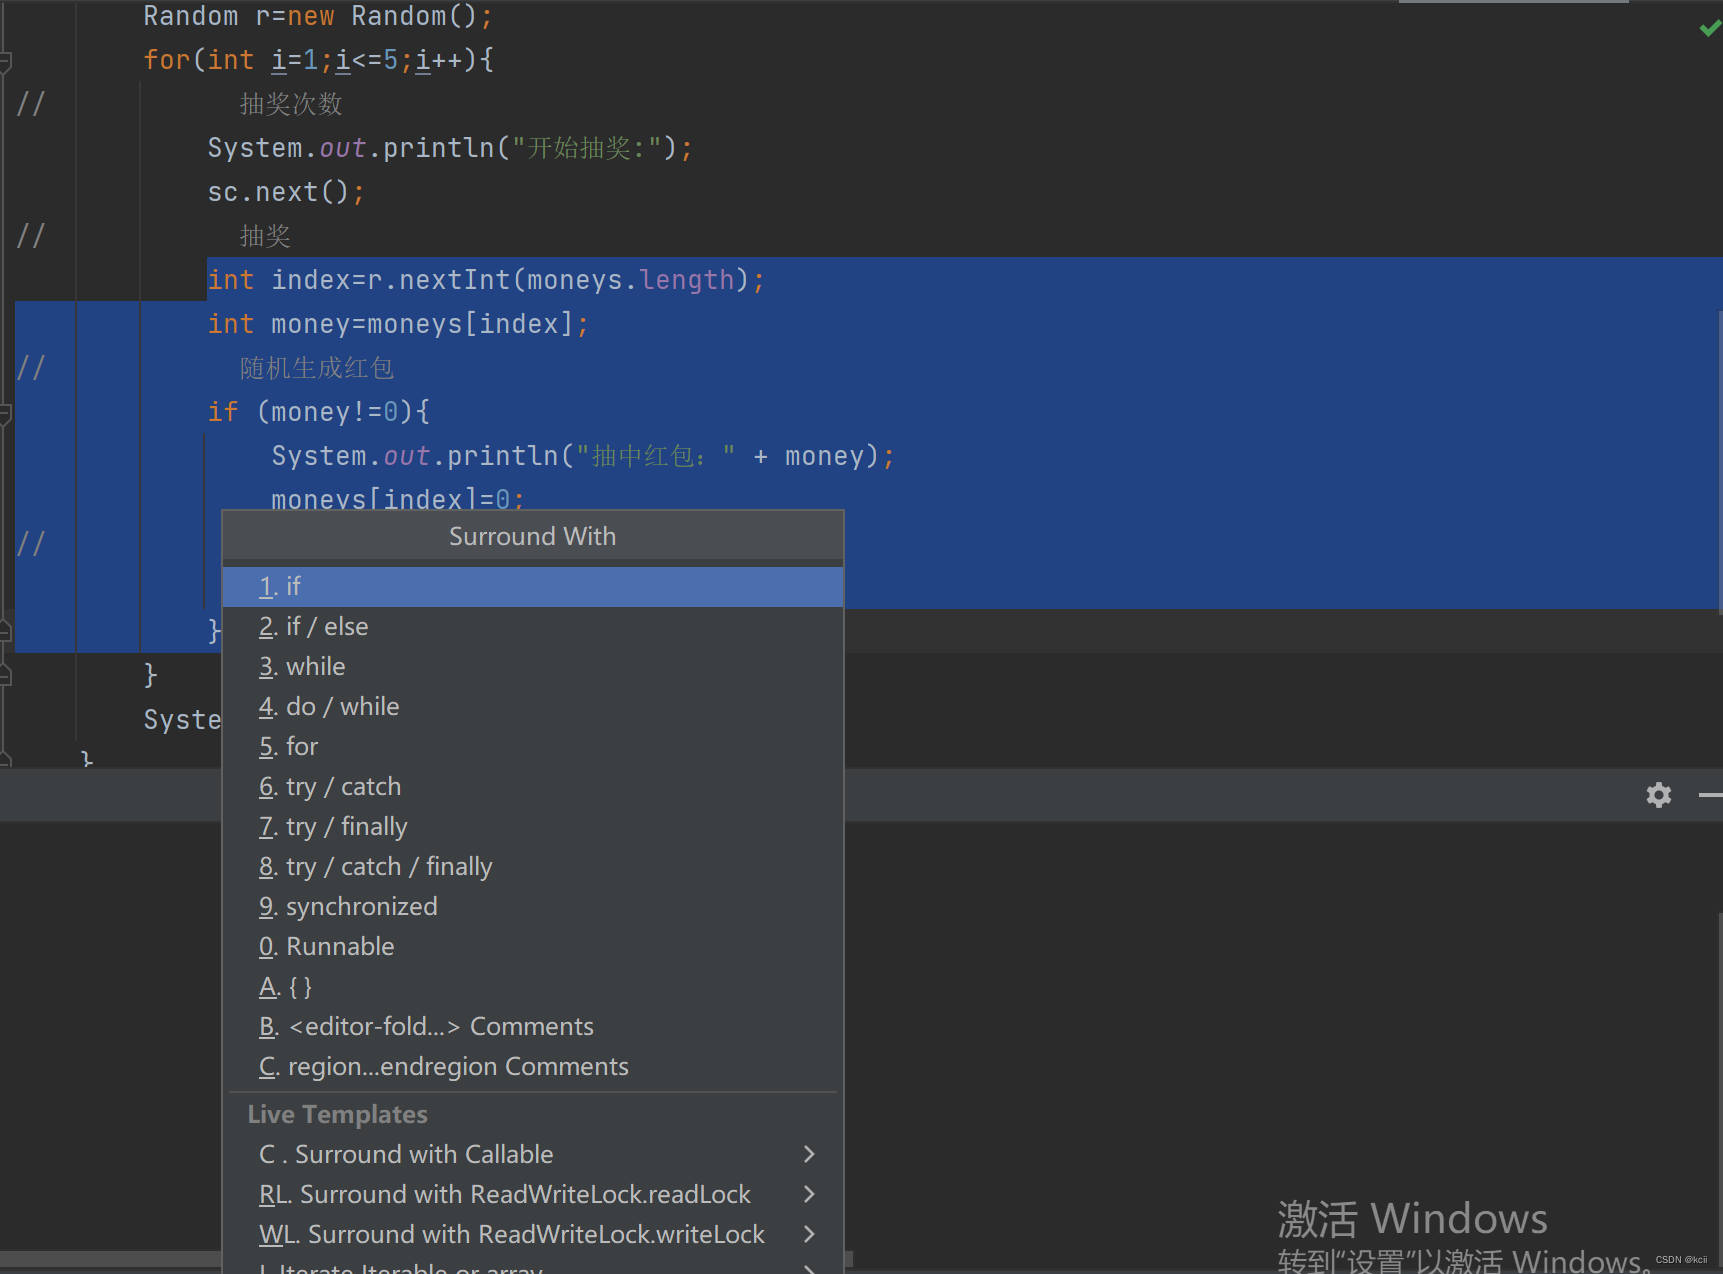The width and height of the screenshot is (1723, 1274).
Task: Click the 'Random r=new Random();' line
Action: pyautogui.click(x=318, y=16)
